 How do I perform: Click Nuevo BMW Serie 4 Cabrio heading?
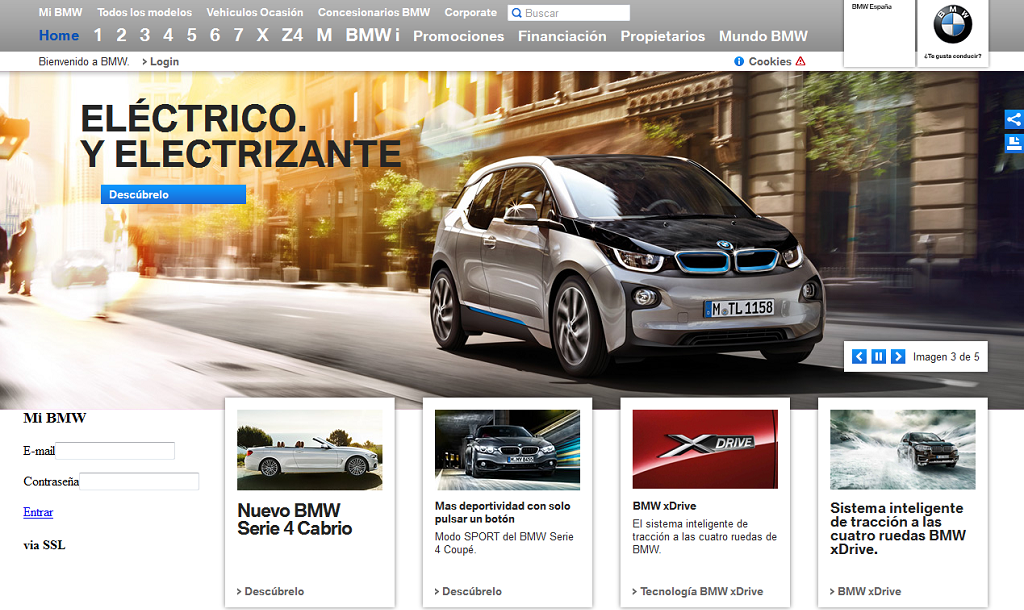[295, 519]
